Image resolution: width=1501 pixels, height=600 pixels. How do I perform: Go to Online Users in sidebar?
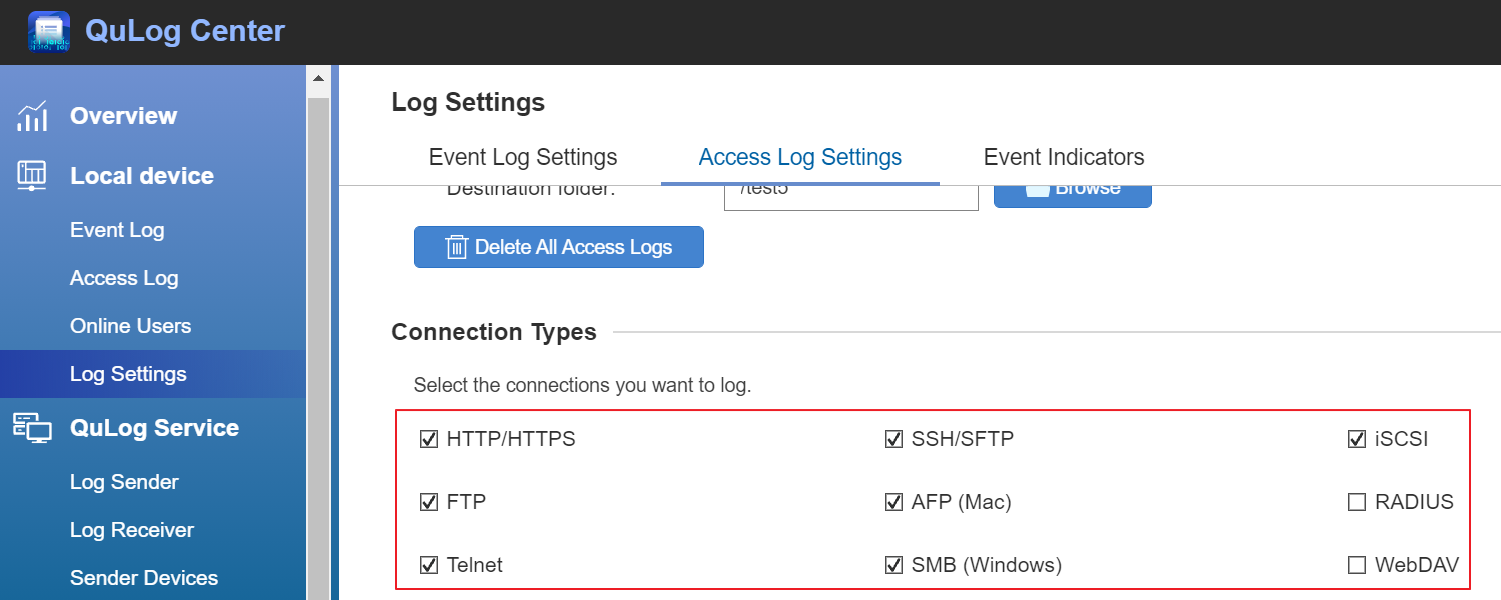[x=130, y=326]
